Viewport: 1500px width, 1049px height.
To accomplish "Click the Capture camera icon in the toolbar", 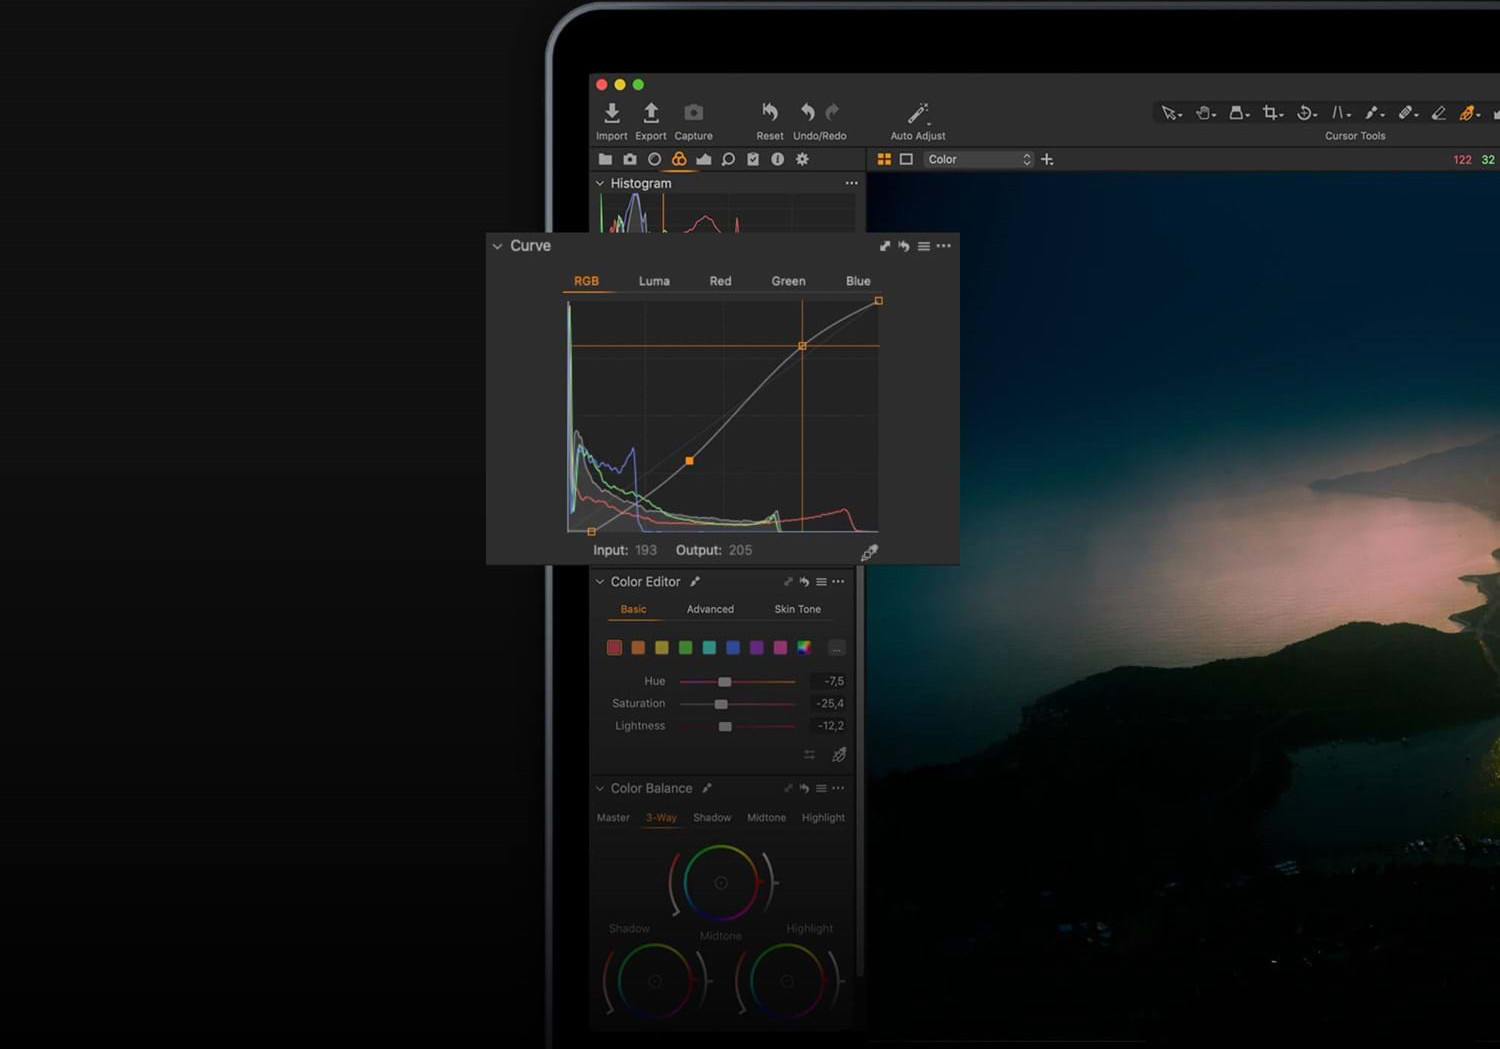I will pos(693,112).
